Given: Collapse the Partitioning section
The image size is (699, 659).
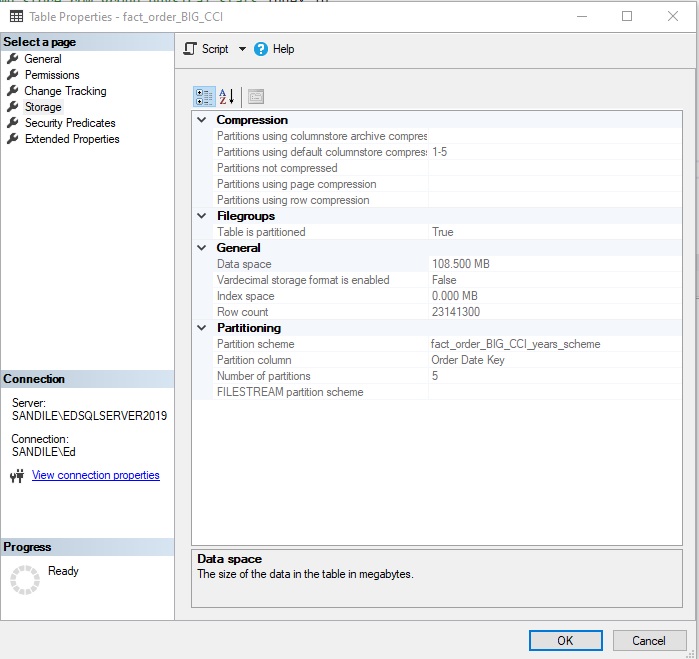Looking at the screenshot, I should pos(201,328).
